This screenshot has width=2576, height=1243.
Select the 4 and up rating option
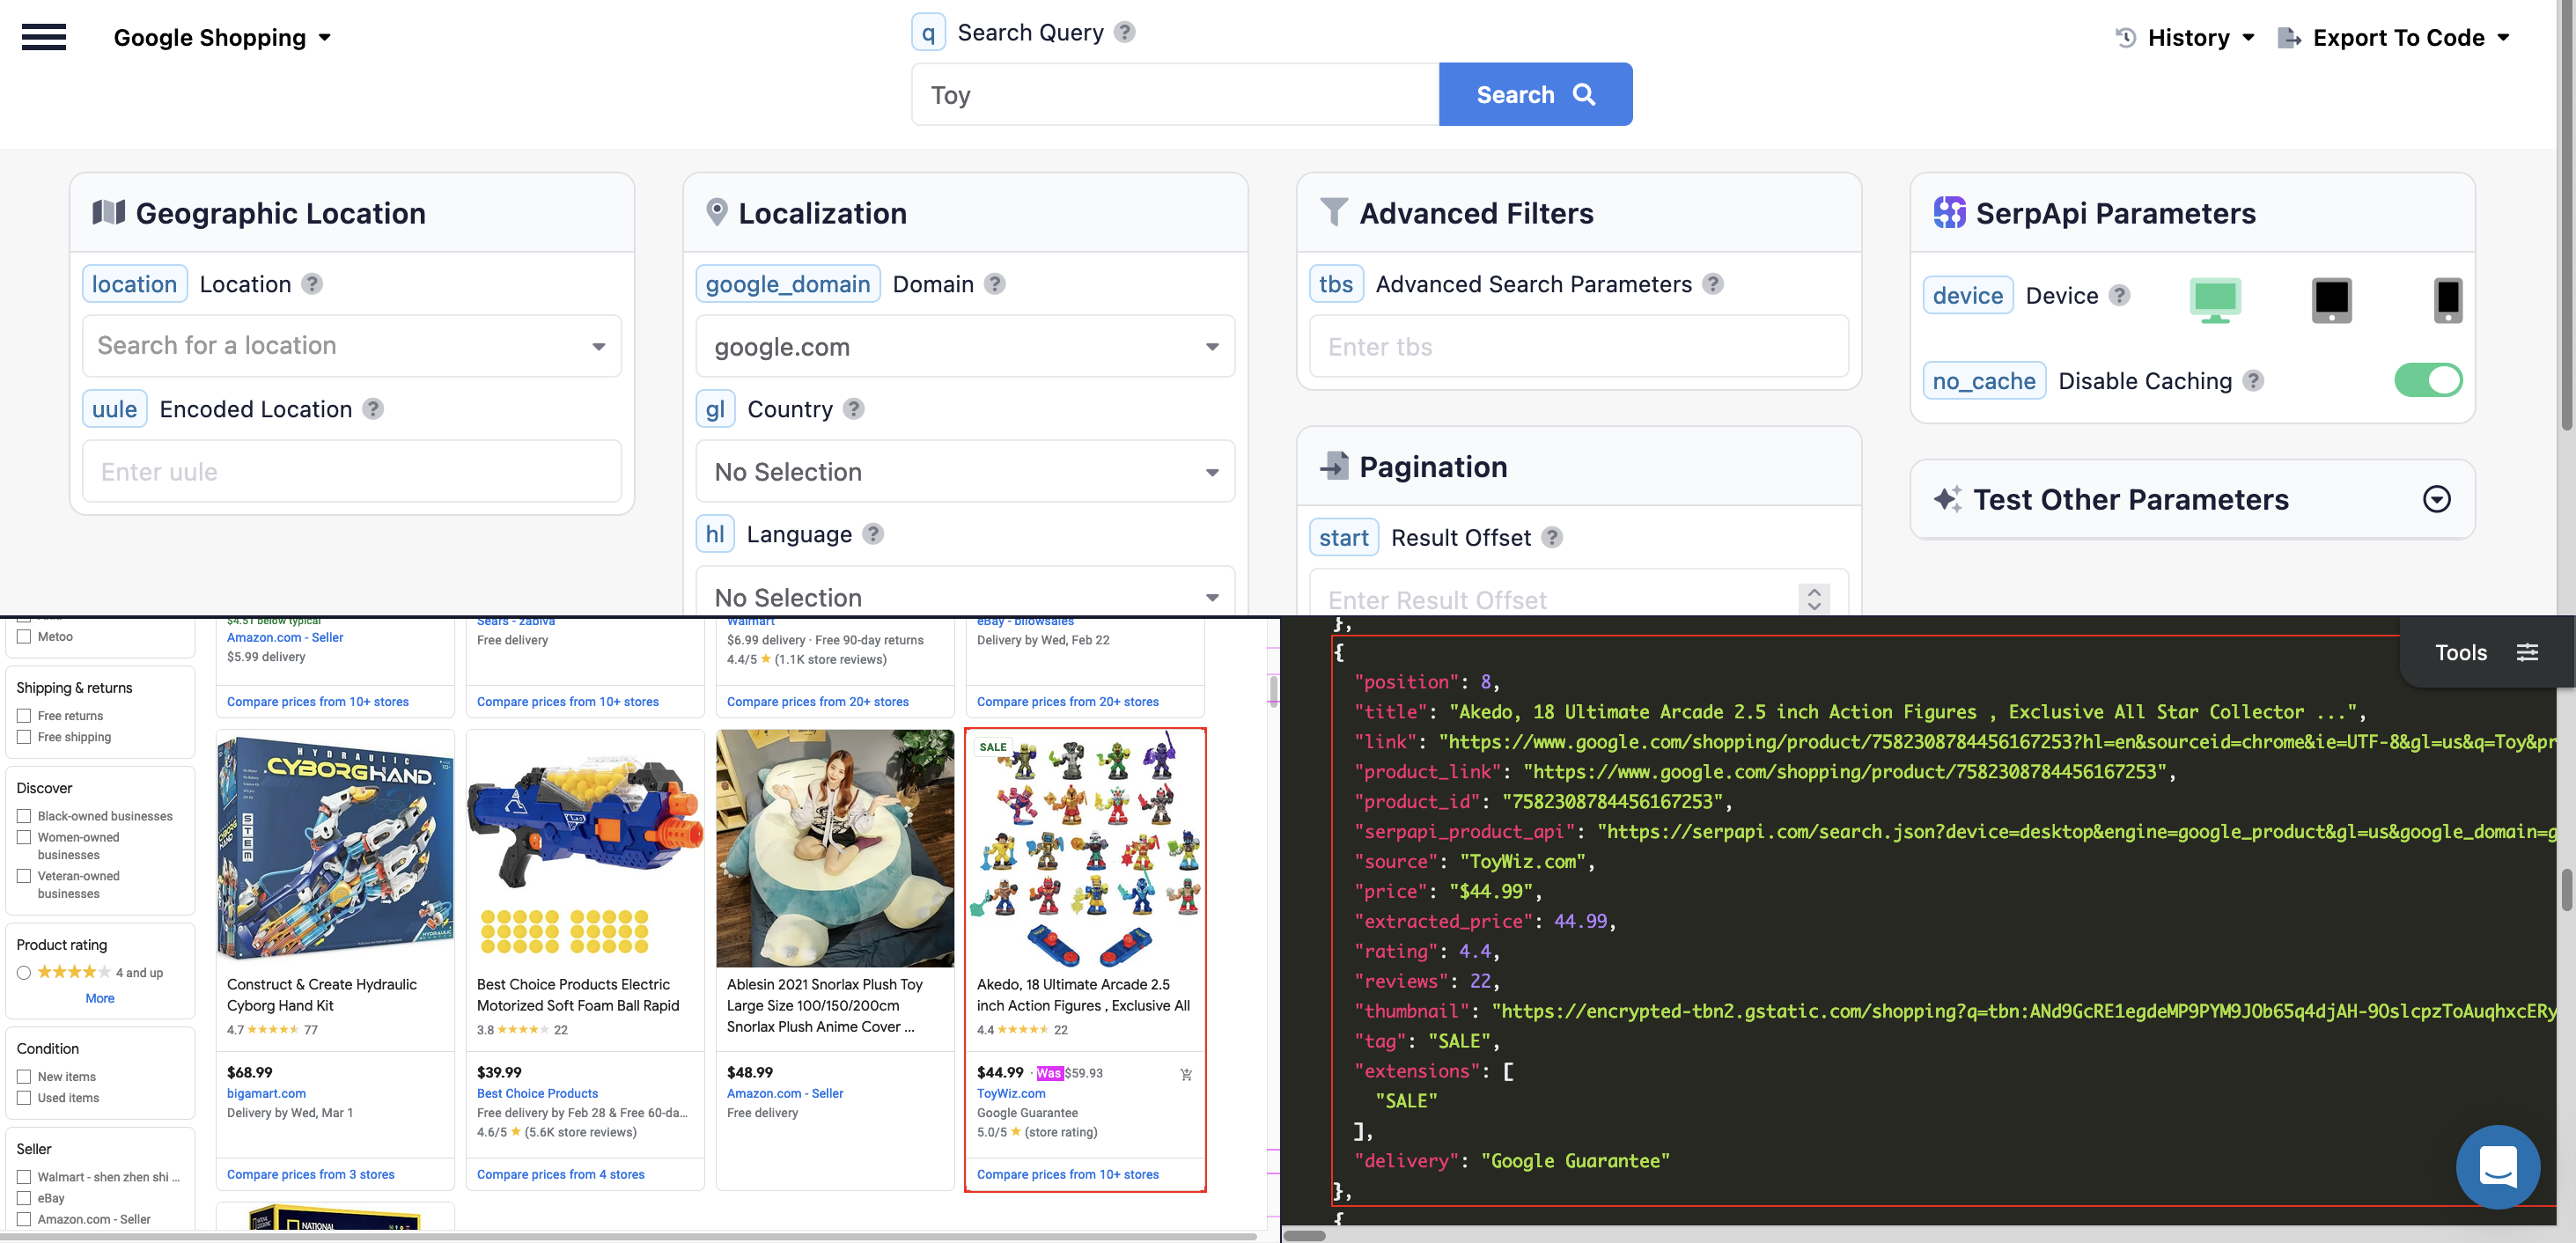pos(23,971)
